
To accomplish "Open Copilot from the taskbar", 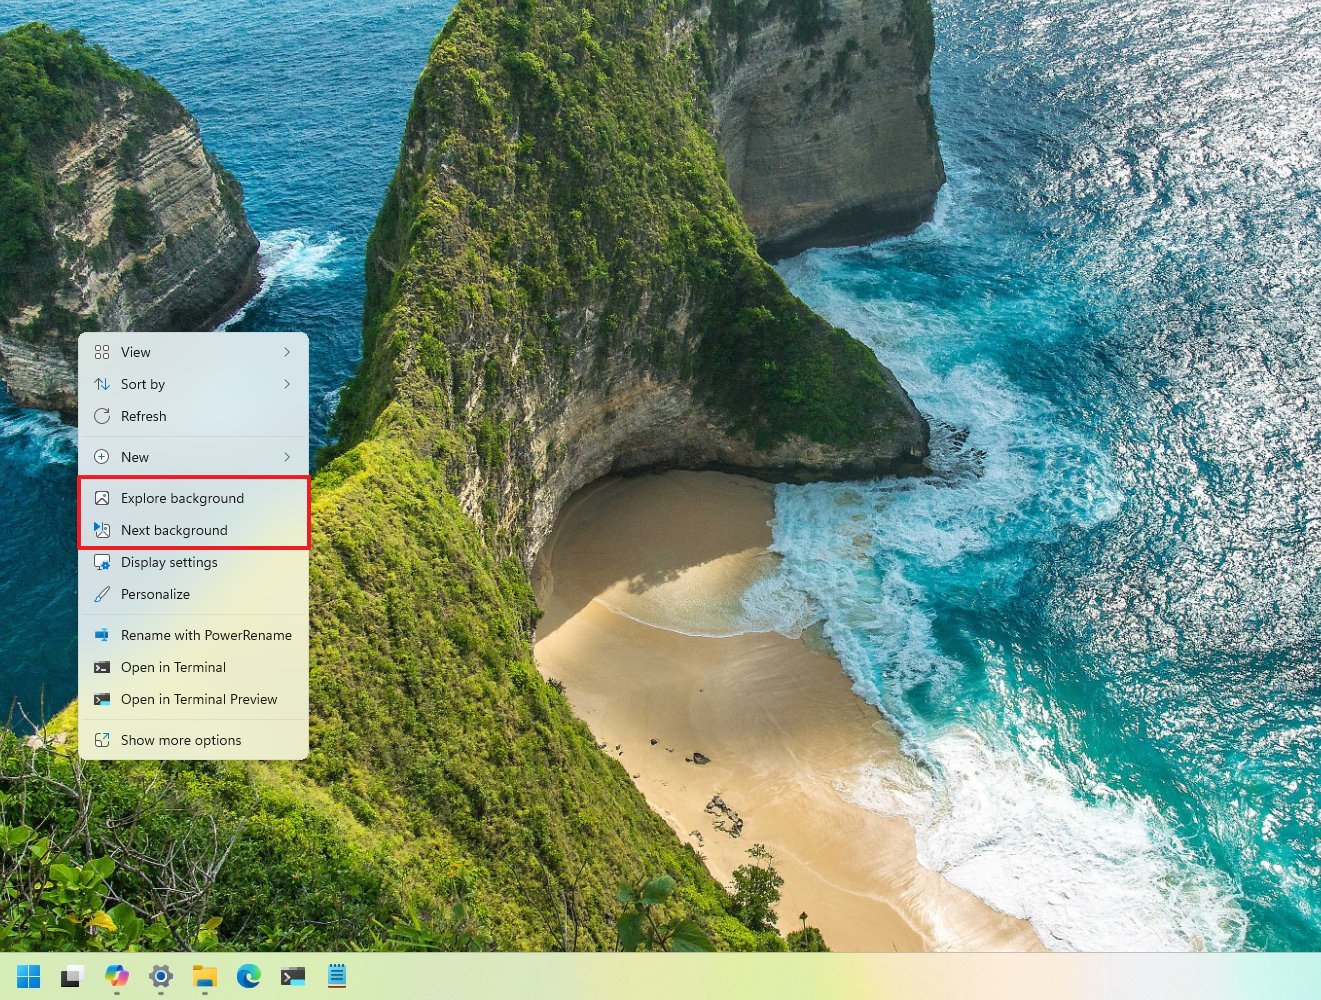I will click(x=117, y=976).
